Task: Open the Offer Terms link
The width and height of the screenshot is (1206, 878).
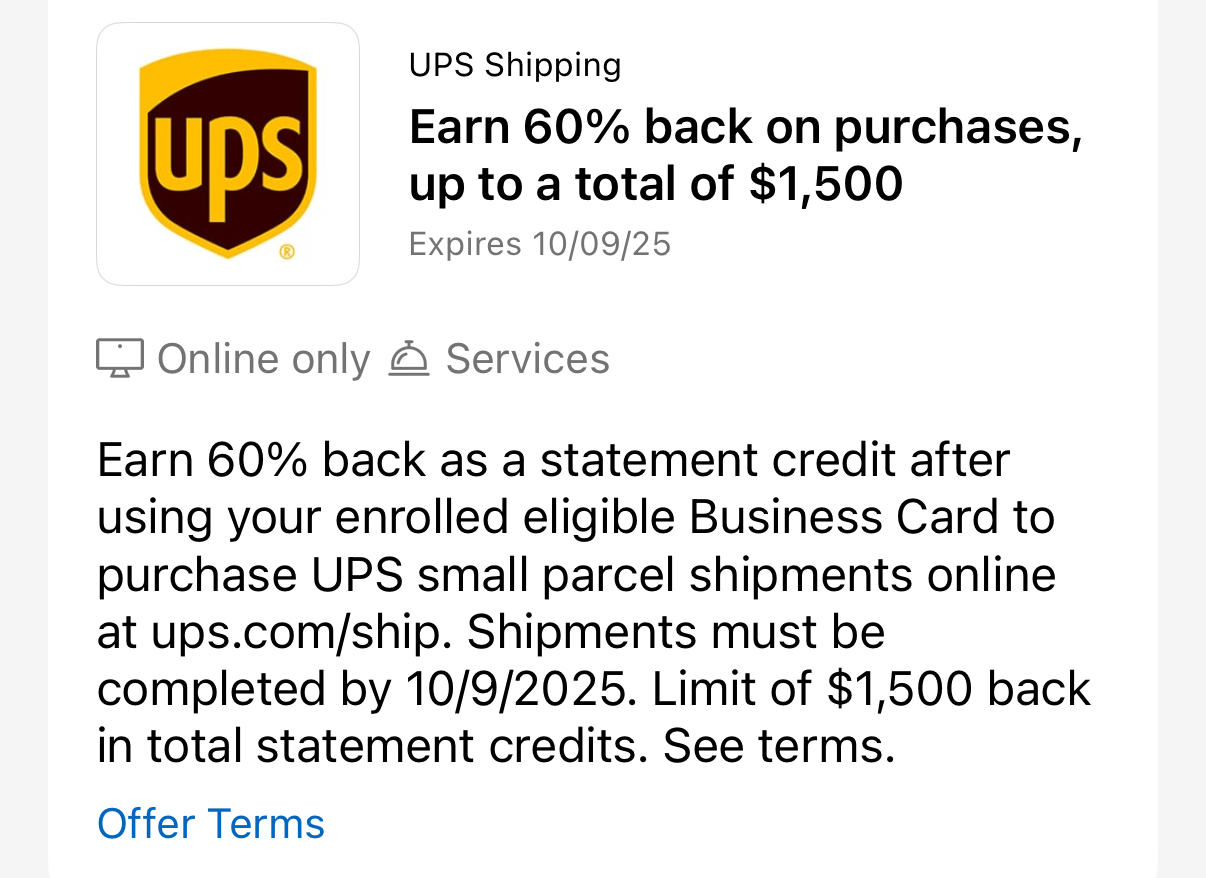Action: (211, 824)
